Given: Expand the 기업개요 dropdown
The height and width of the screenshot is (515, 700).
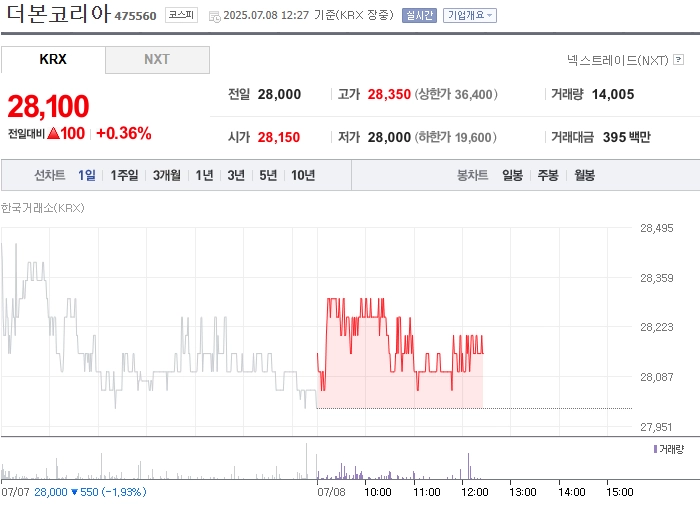Looking at the screenshot, I should 470,16.
